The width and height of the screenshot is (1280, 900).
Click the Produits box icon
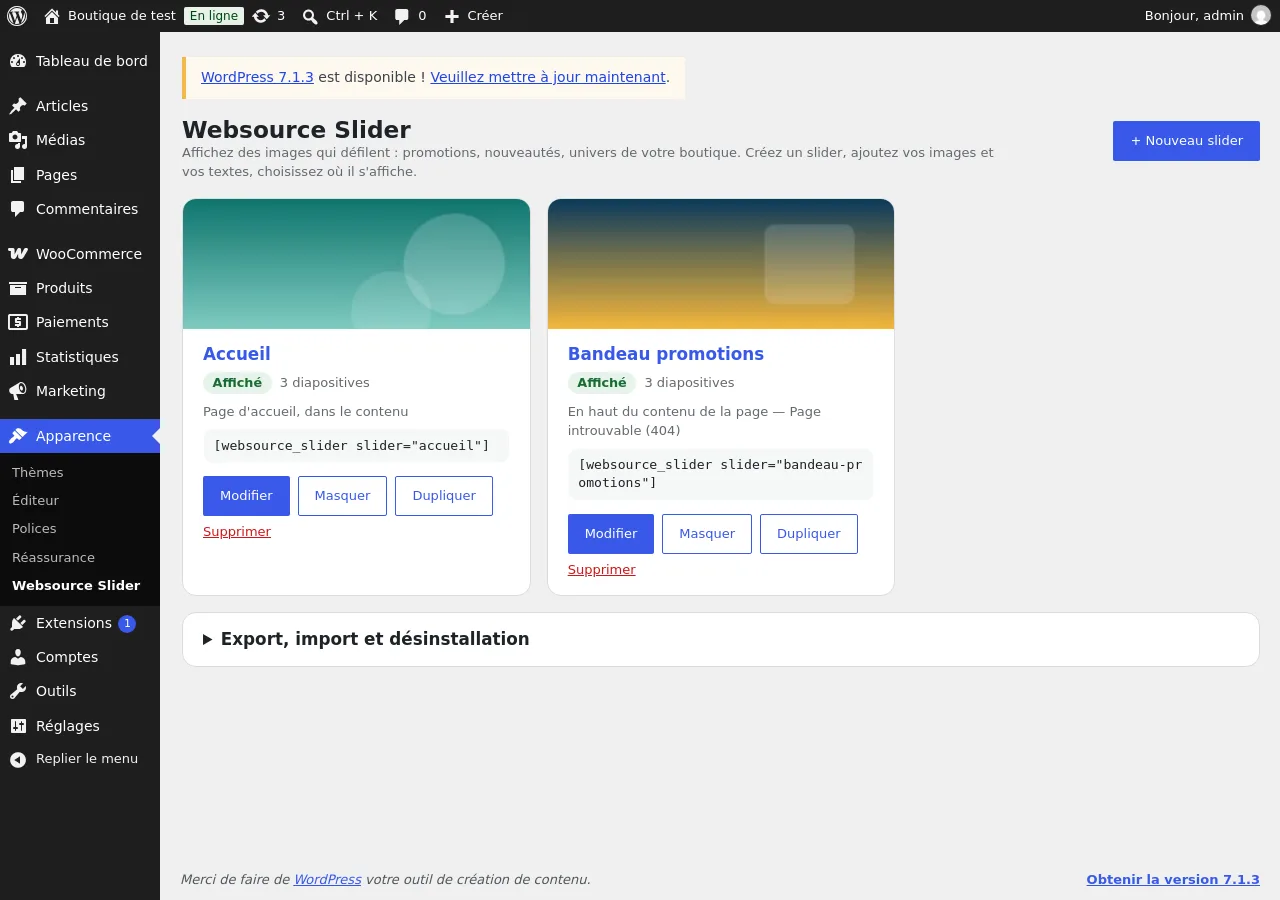click(x=18, y=288)
